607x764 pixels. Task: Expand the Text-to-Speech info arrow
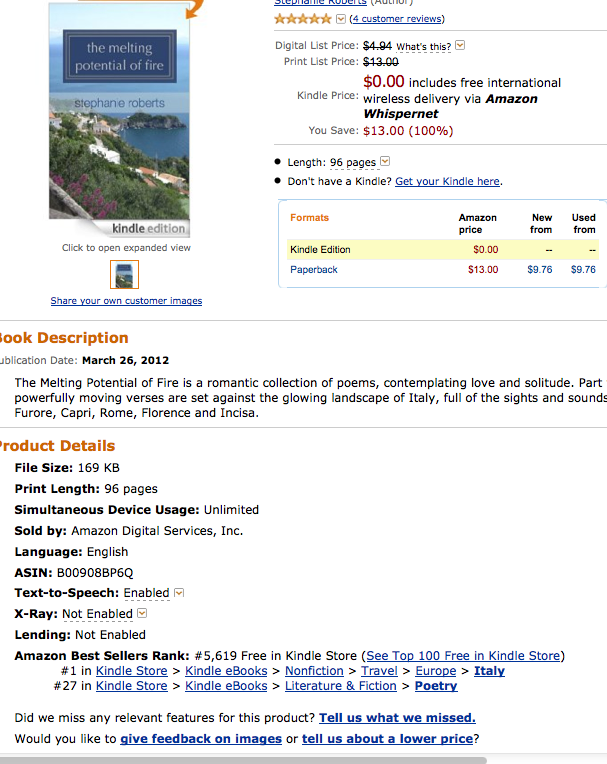(179, 593)
